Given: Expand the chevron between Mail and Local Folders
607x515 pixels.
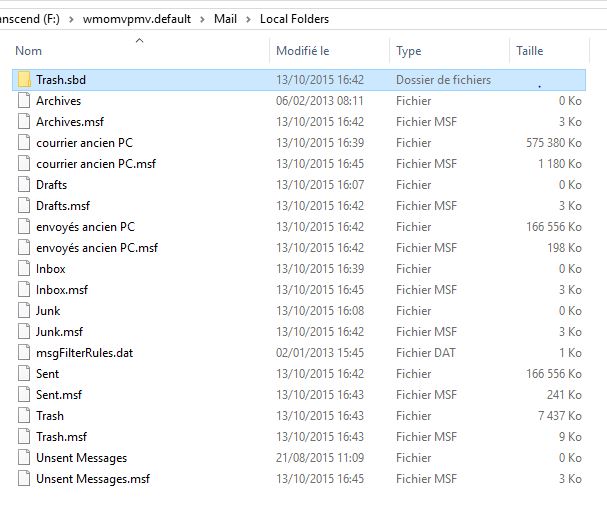Looking at the screenshot, I should click(x=250, y=19).
